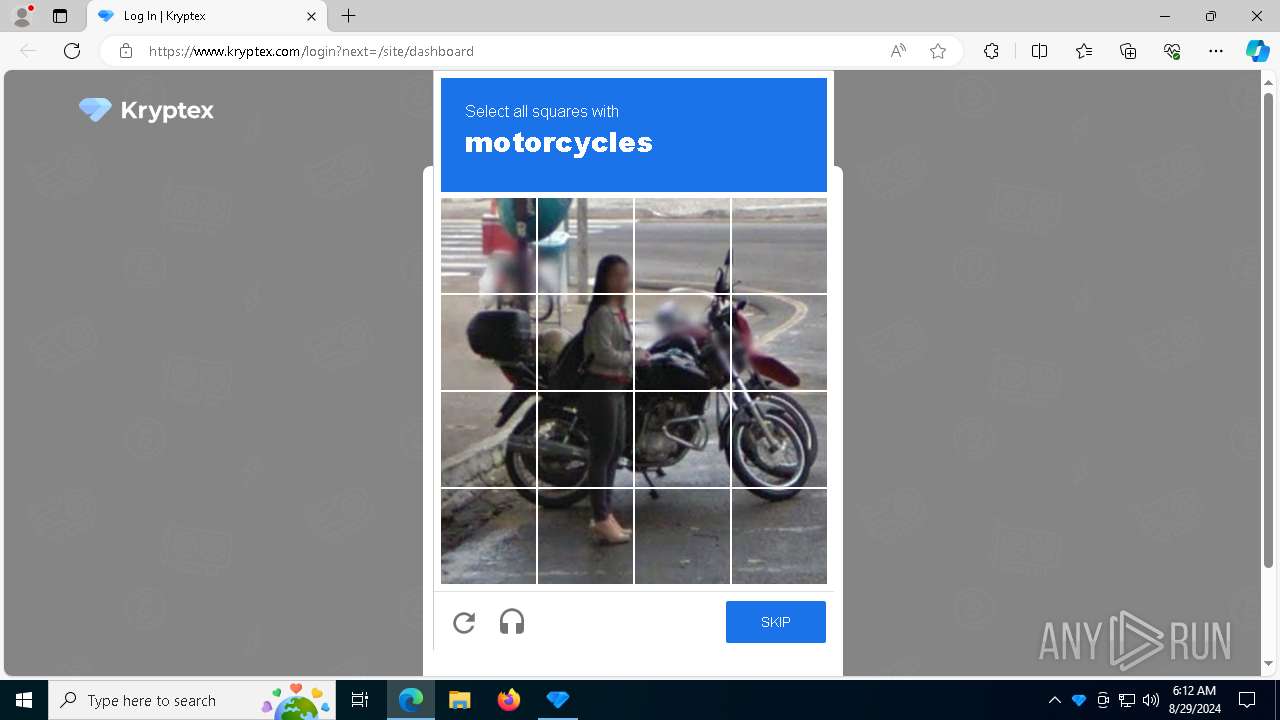Open the Copilot sidebar
This screenshot has width=1280, height=720.
(1257, 51)
